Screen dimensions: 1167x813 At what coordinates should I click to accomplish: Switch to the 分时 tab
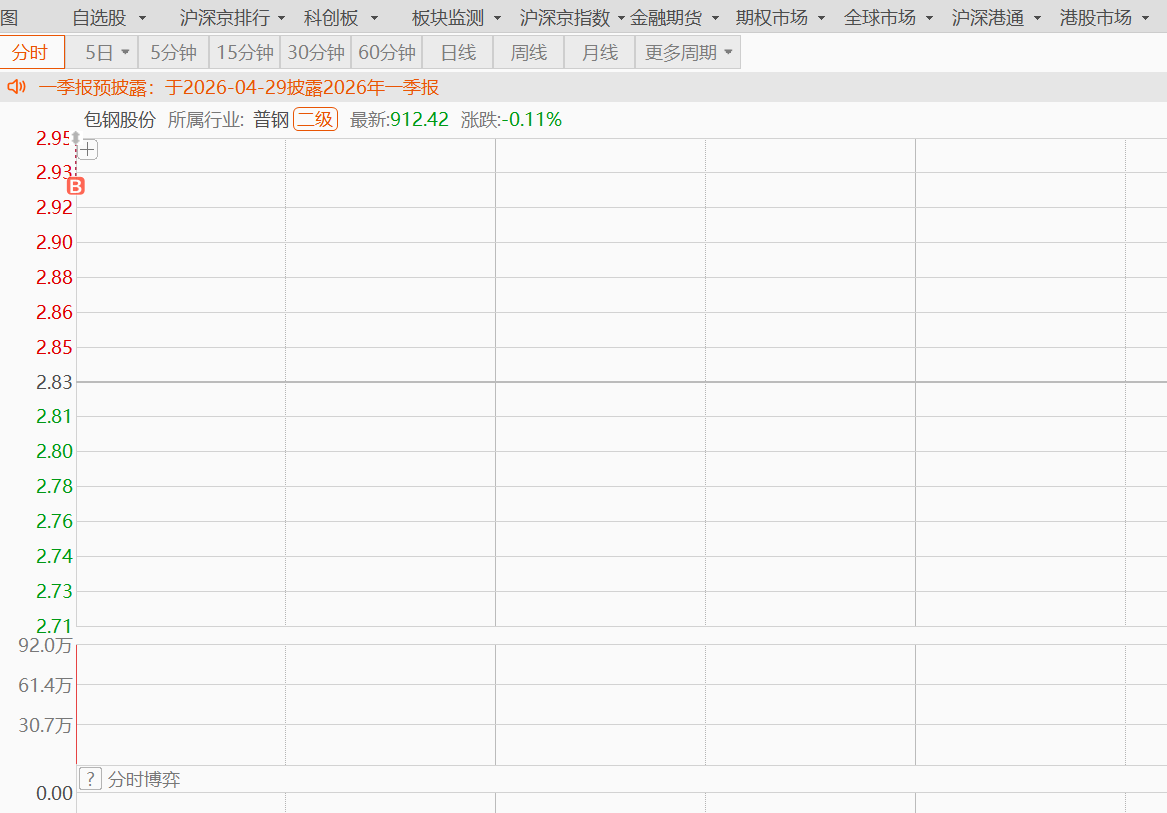[x=32, y=52]
